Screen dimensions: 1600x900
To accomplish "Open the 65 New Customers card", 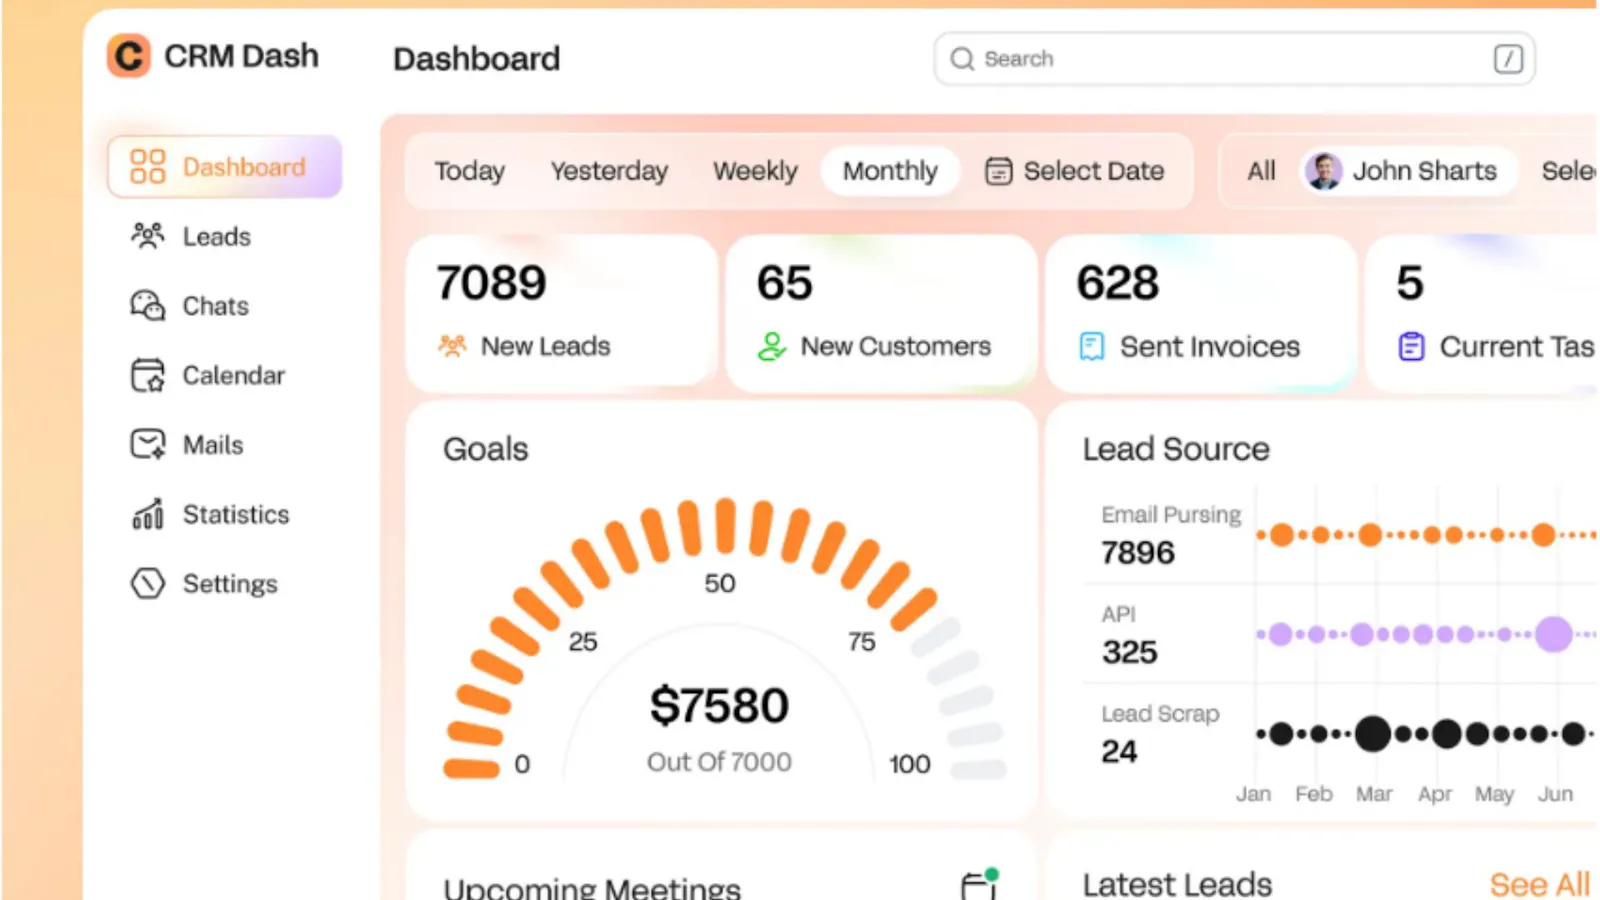I will (881, 312).
